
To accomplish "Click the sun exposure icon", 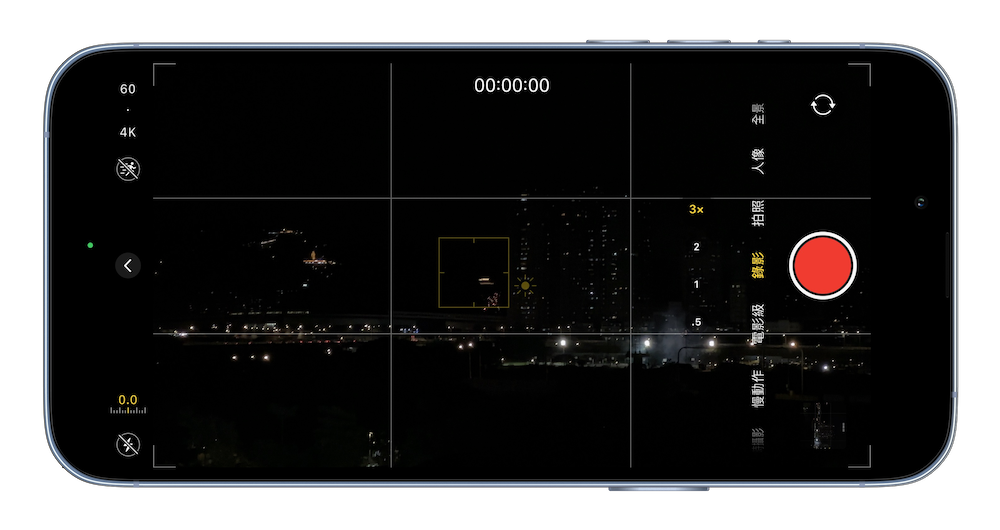I will coord(525,286).
